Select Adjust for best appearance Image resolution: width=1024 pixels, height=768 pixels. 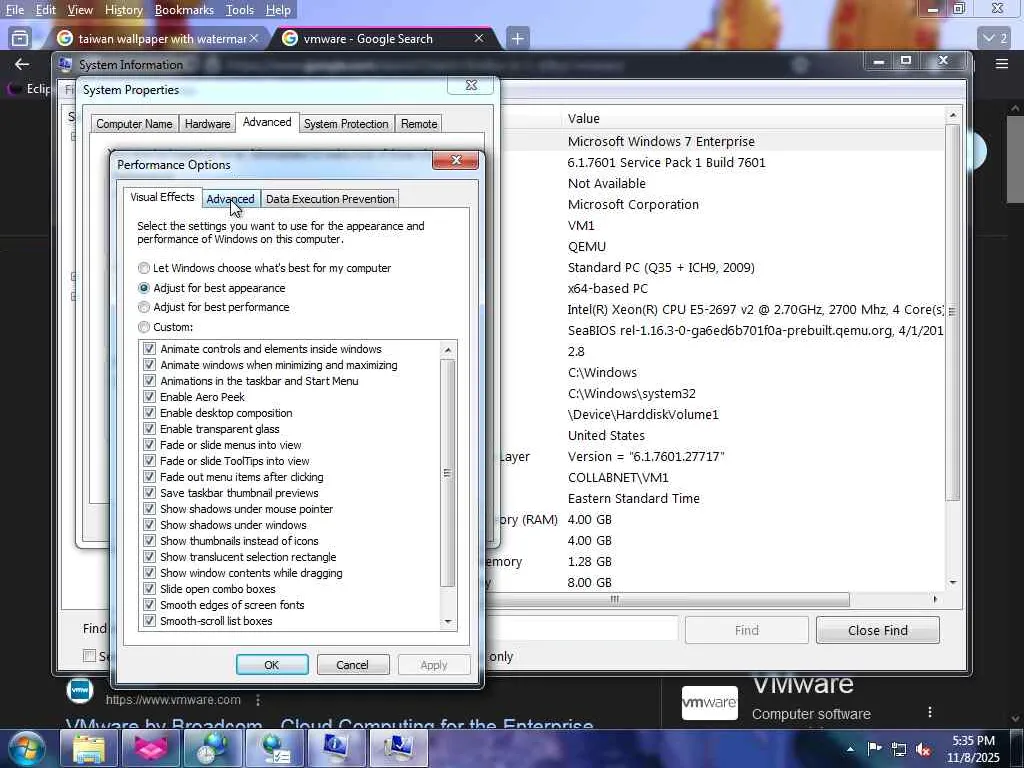tap(144, 287)
